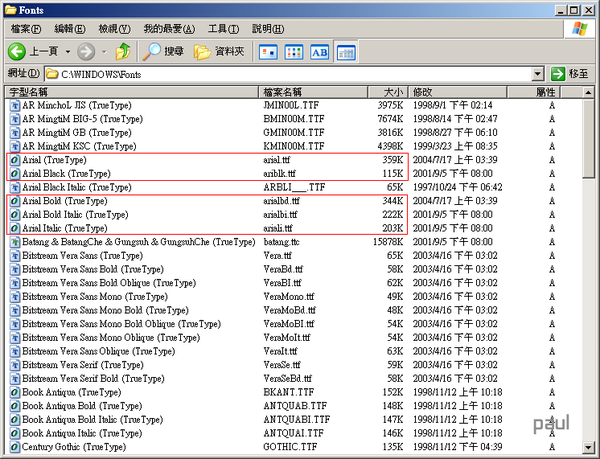Select the Bitstream Vera Serif (TrueType) icon

15,365
